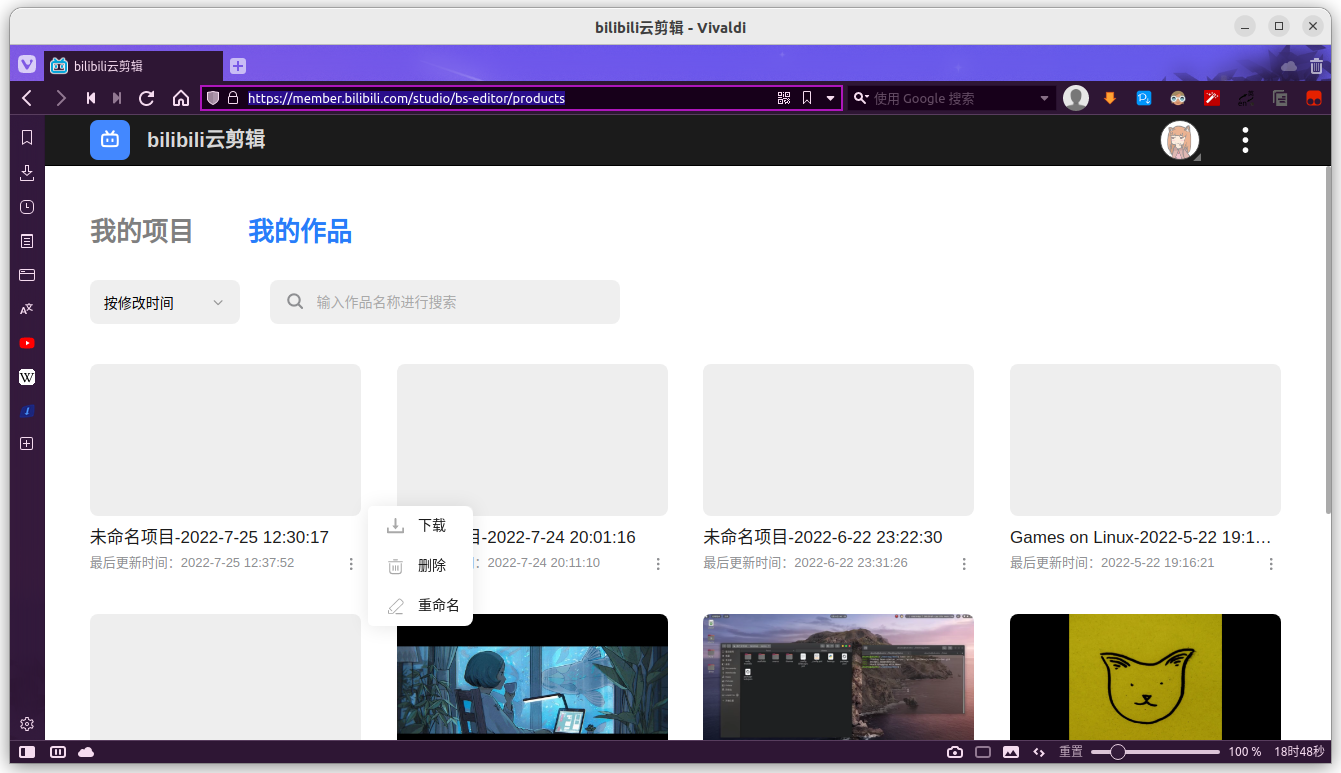
Task: Open Downloads panel in sidebar
Action: click(x=27, y=173)
